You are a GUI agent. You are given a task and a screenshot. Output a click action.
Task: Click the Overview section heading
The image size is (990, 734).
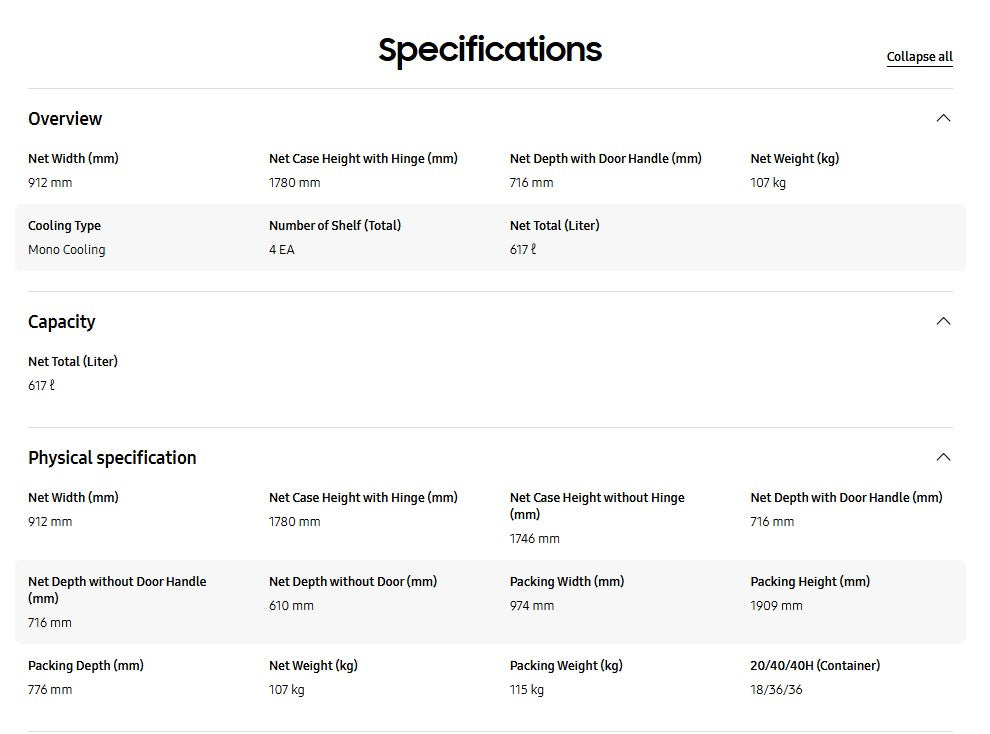65,119
